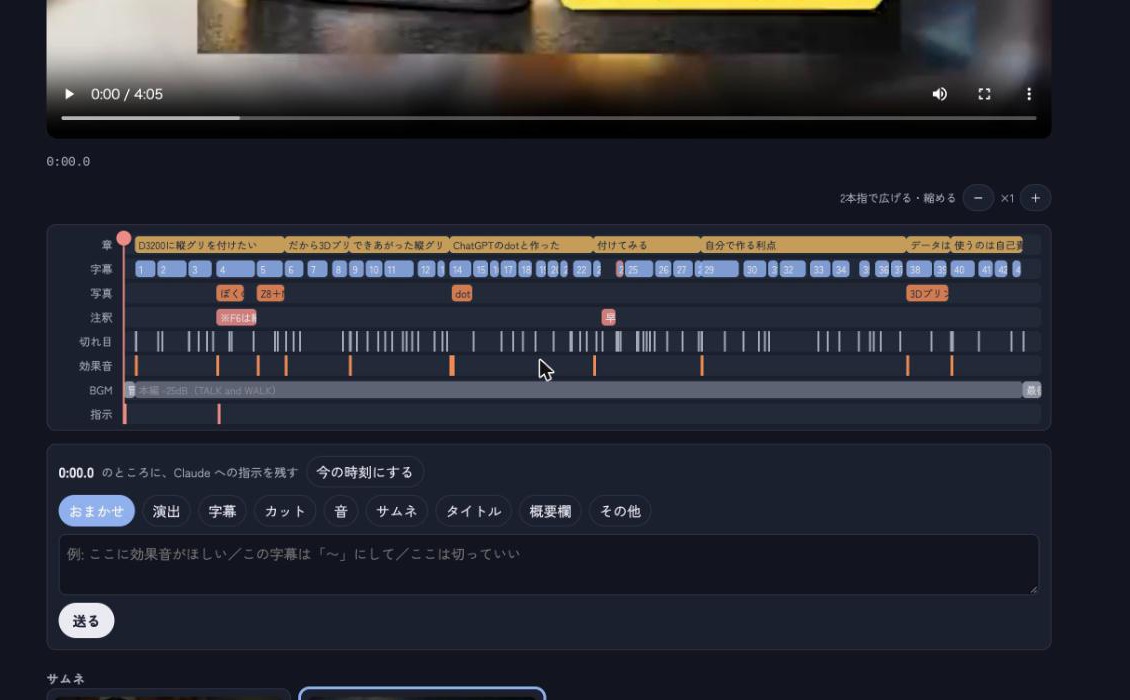Image resolution: width=1130 pixels, height=700 pixels.
Task: Focus the instruction text area for Claude
Action: [549, 564]
